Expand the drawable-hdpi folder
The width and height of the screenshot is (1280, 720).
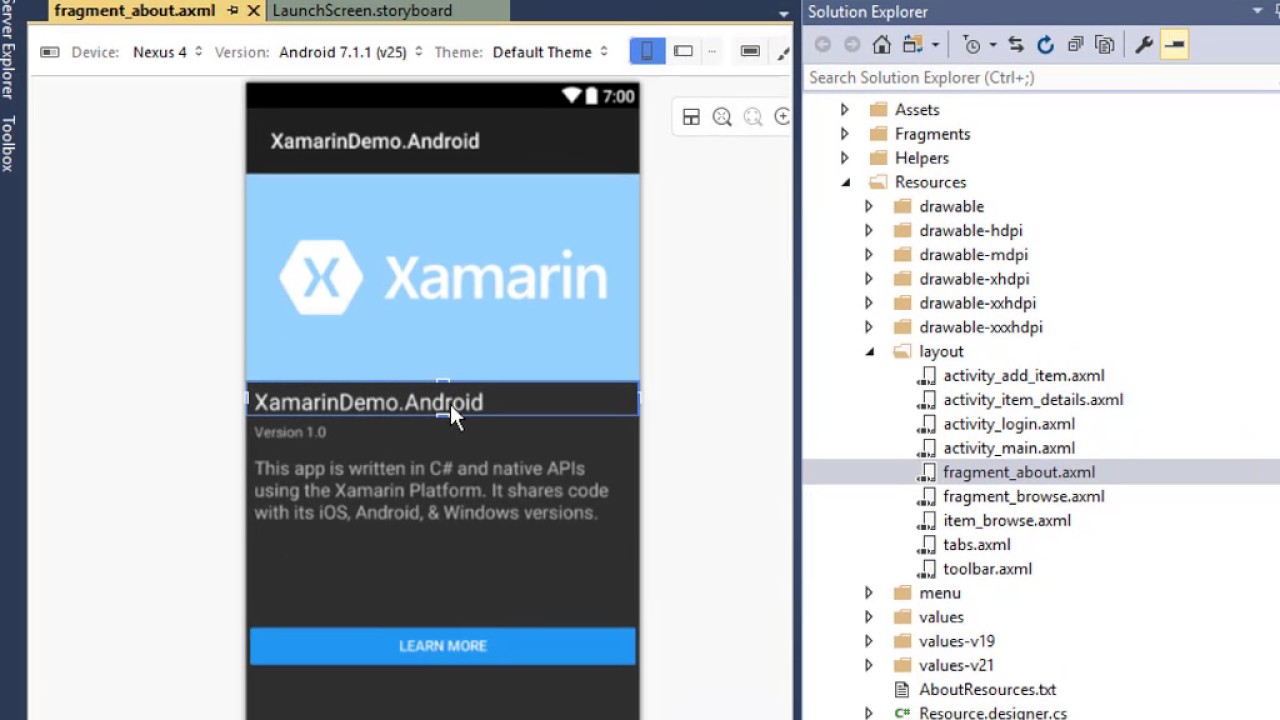pos(868,230)
